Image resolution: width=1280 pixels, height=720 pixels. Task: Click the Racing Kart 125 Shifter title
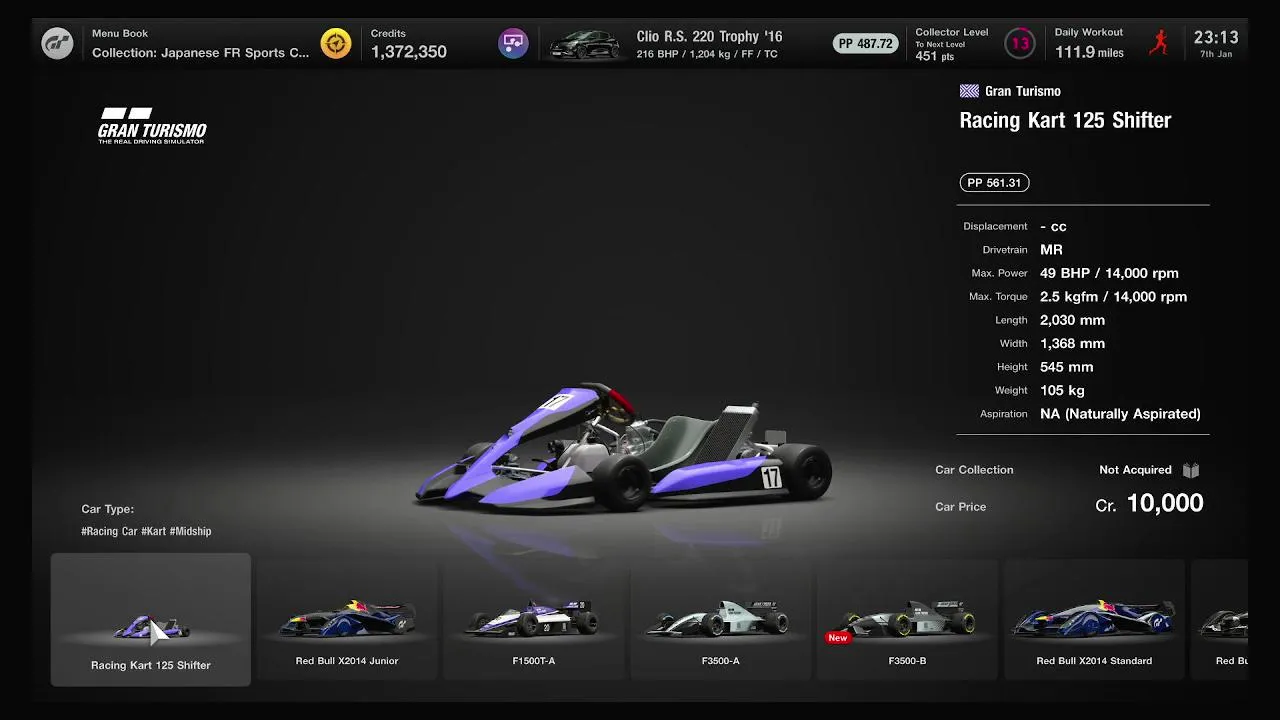1065,120
